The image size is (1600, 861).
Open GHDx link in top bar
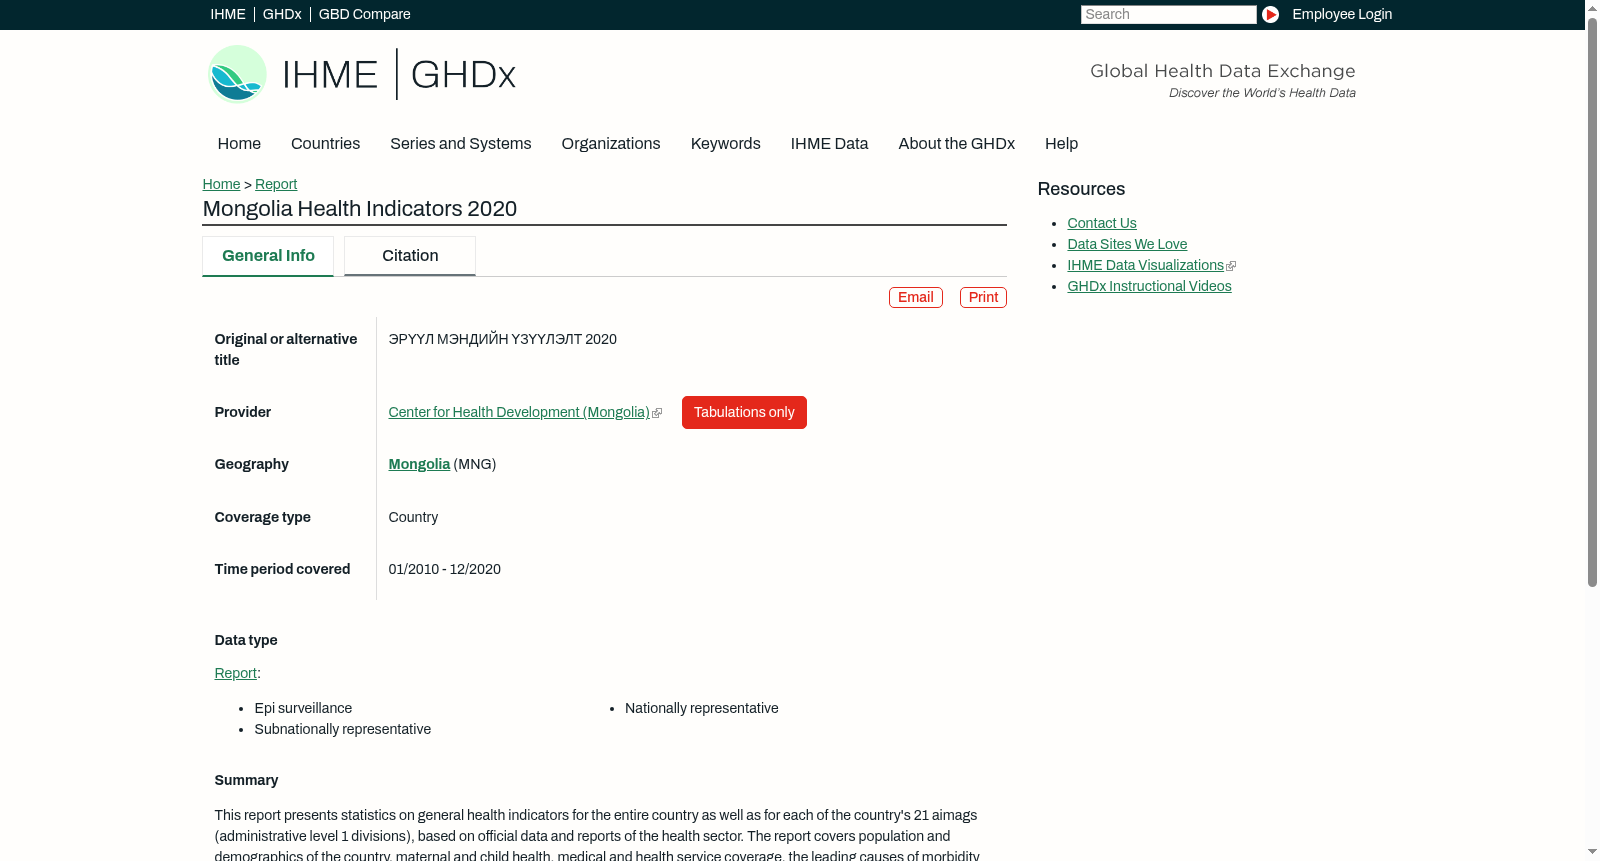[282, 14]
